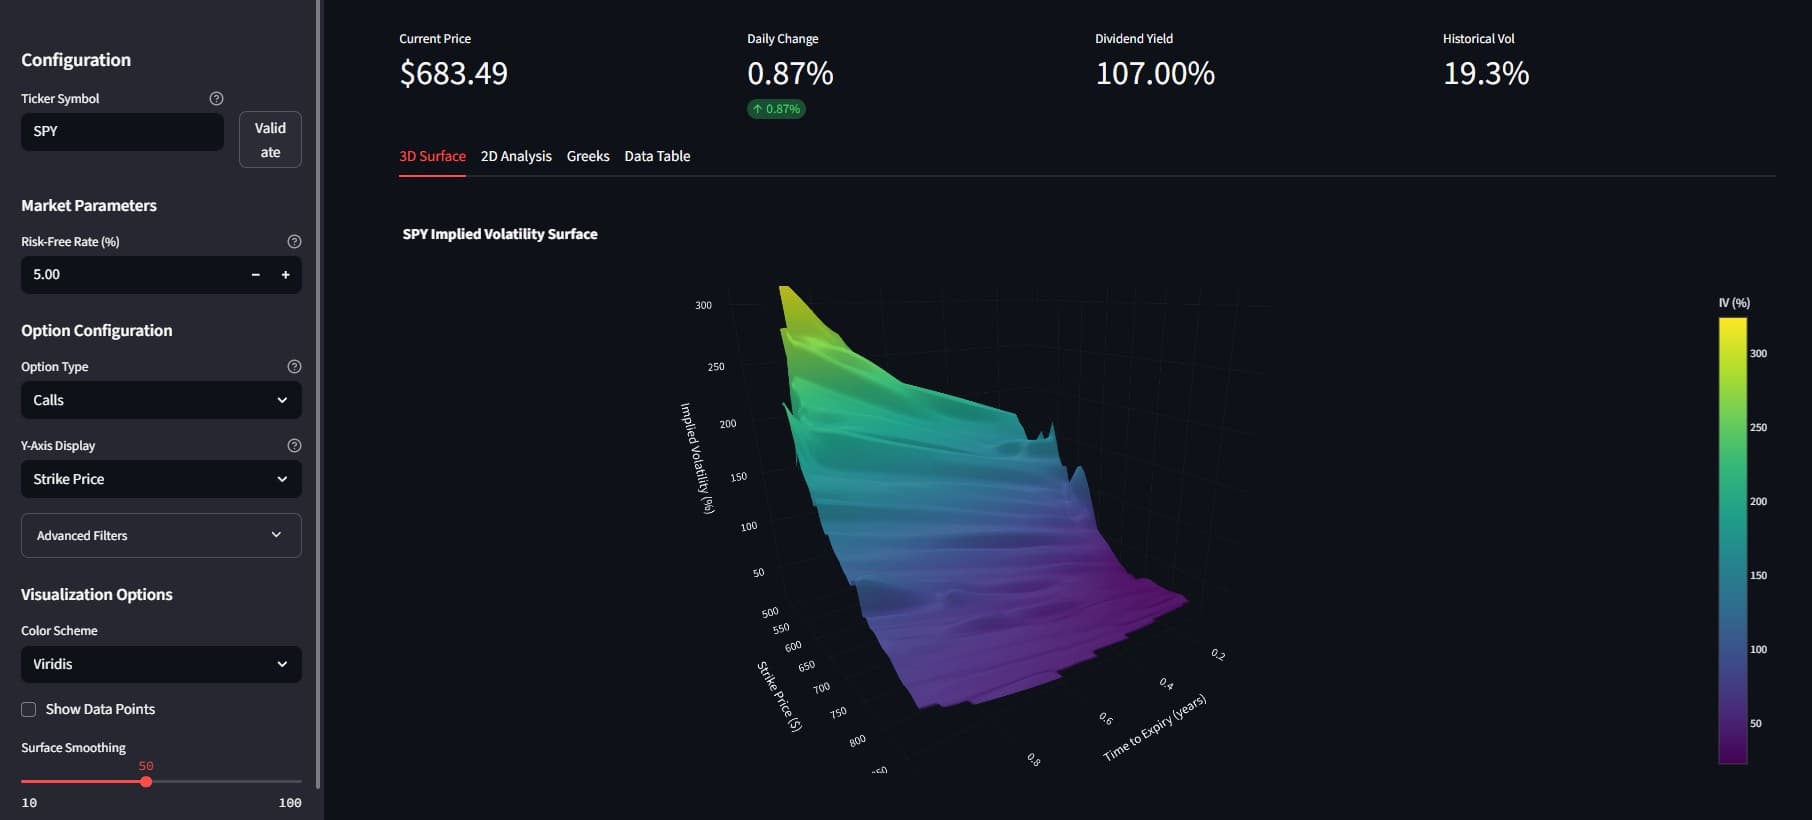Click the Y-Axis Display help icon

tap(294, 445)
